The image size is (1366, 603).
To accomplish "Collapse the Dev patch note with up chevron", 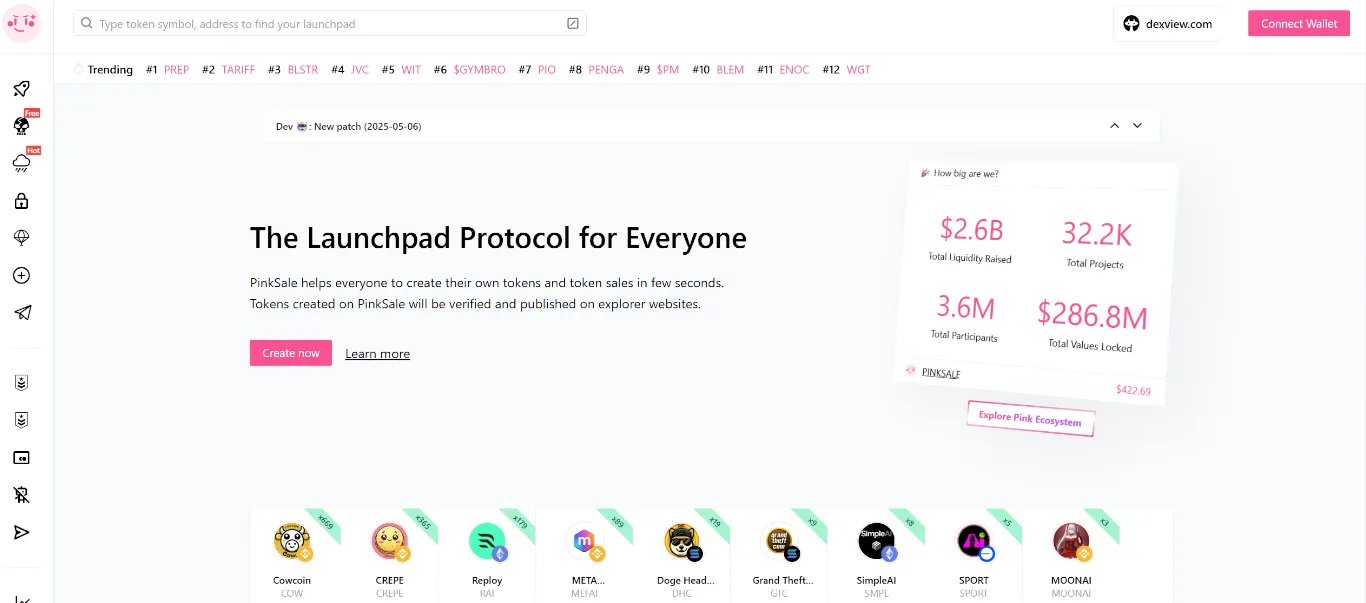I will 1115,126.
